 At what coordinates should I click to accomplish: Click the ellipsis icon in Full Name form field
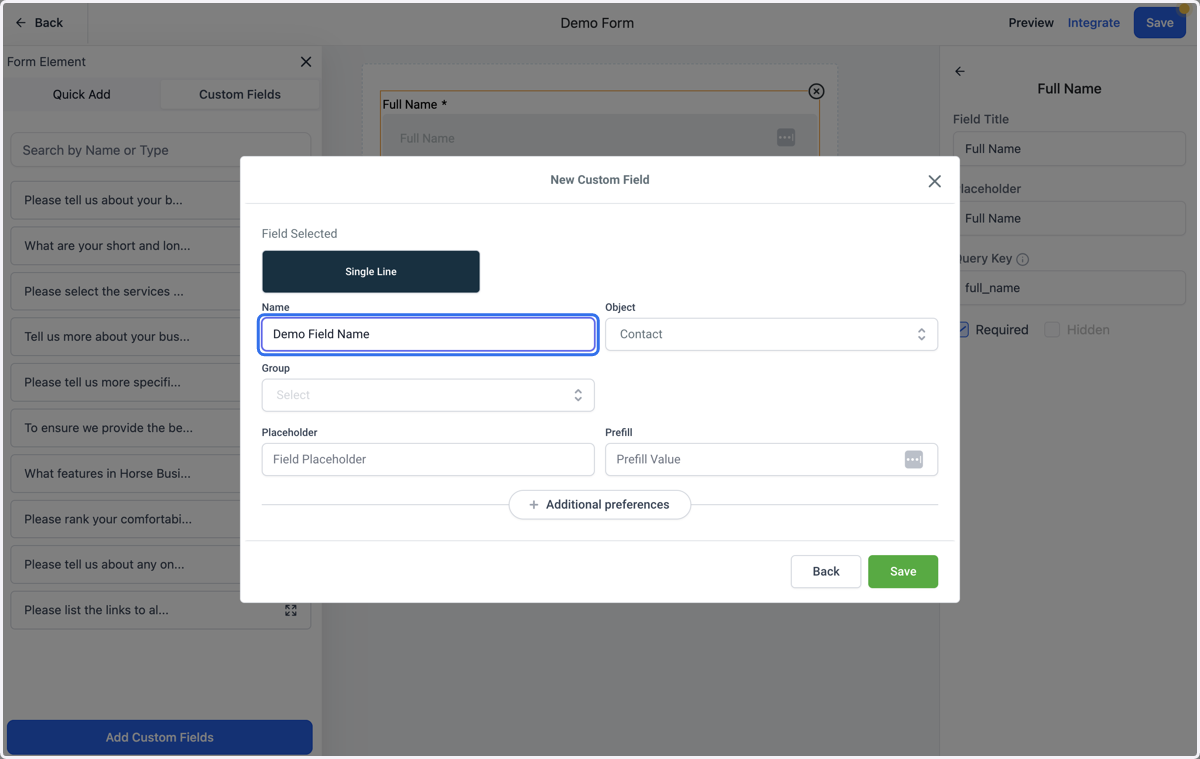click(x=786, y=138)
